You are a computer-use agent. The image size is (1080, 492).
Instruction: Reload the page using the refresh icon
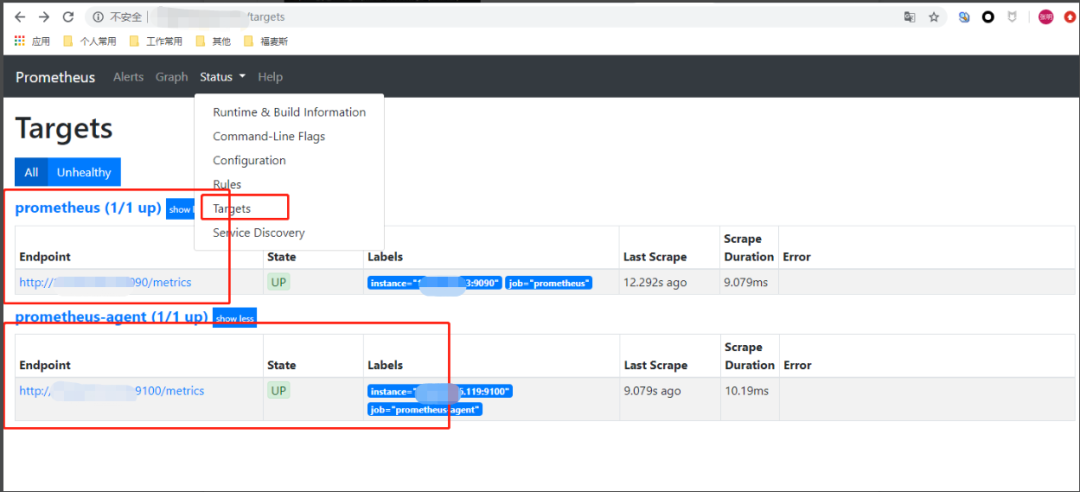[x=68, y=17]
